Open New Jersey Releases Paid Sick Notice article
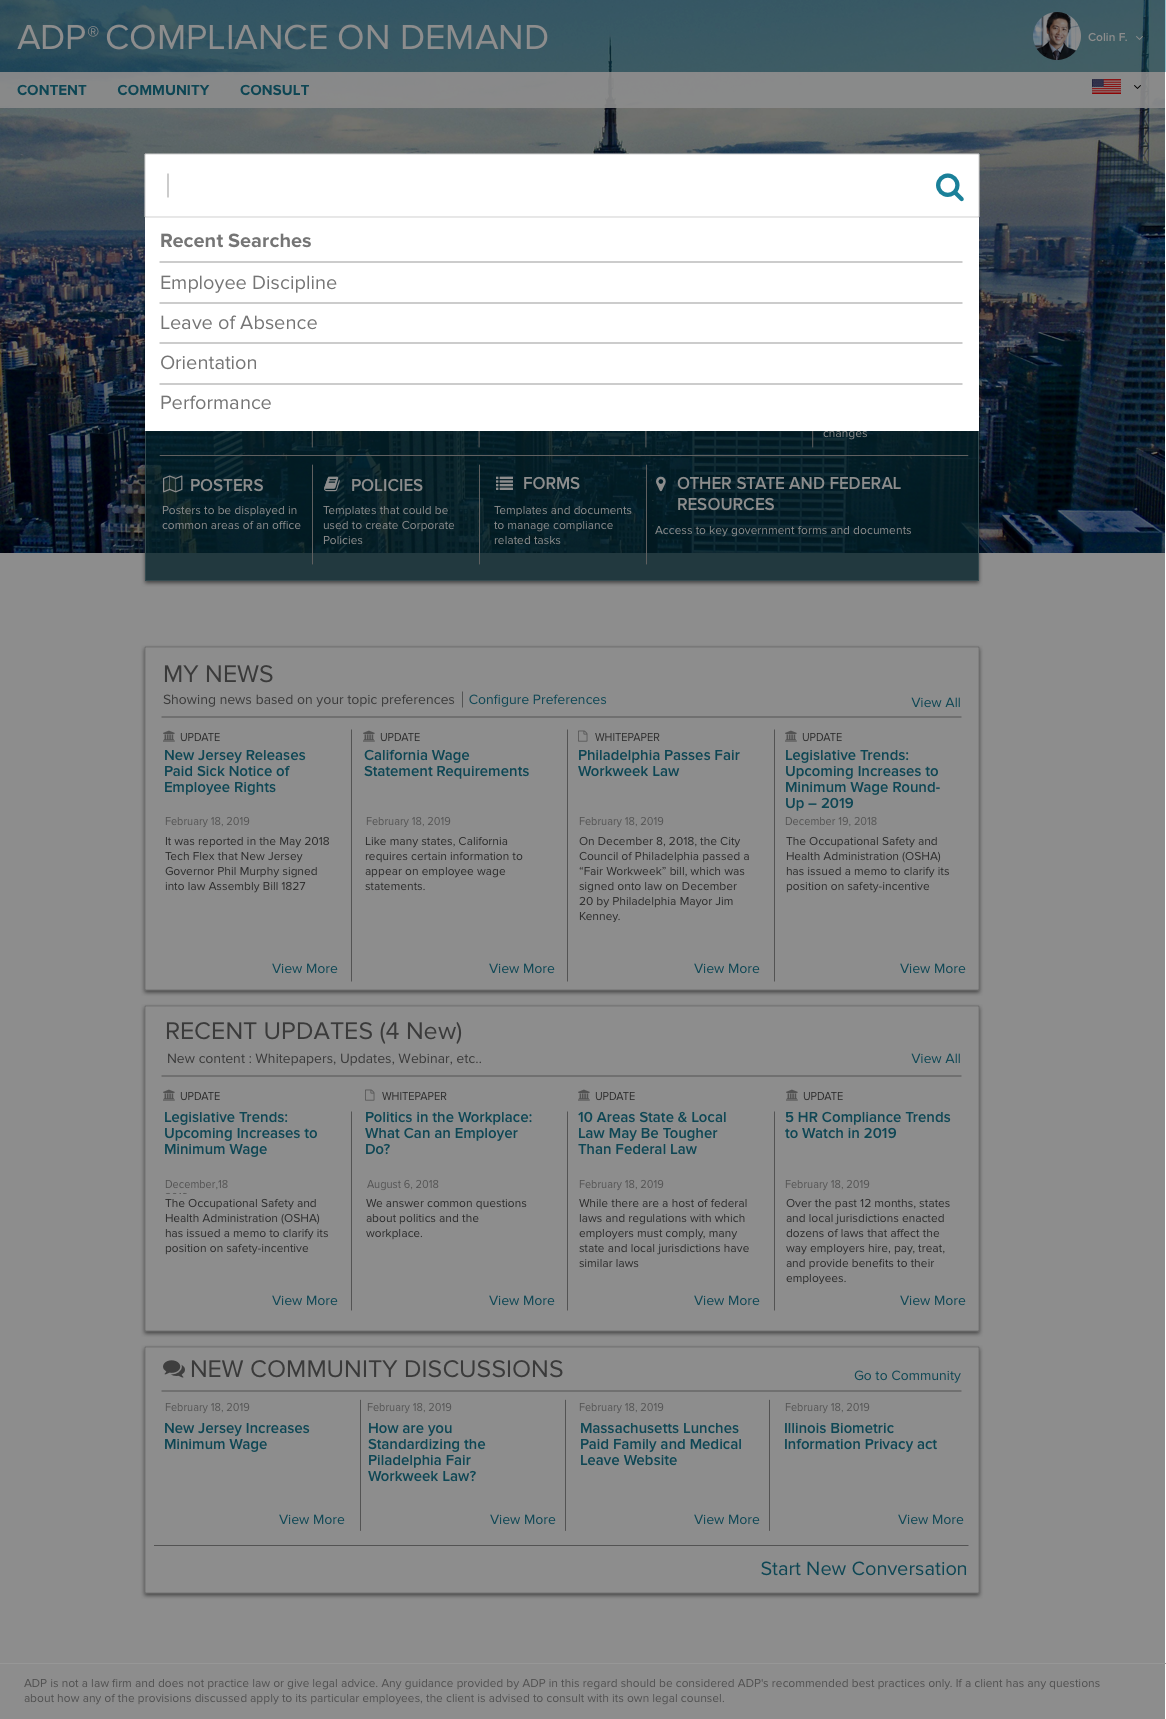Image resolution: width=1166 pixels, height=1719 pixels. pos(235,771)
